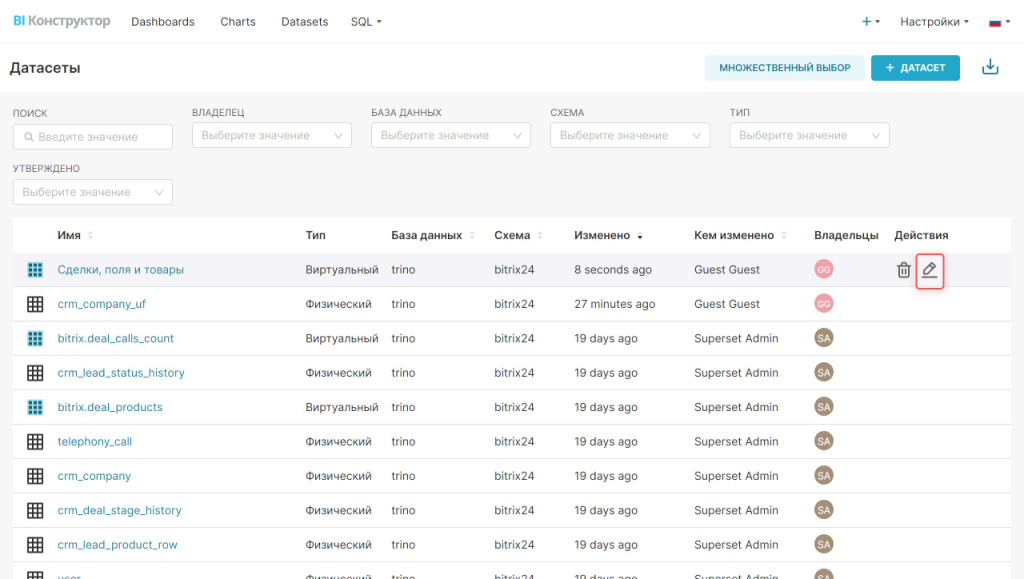Image resolution: width=1024 pixels, height=579 pixels.
Task: Open the ТИП filter dropdown
Action: (x=809, y=135)
